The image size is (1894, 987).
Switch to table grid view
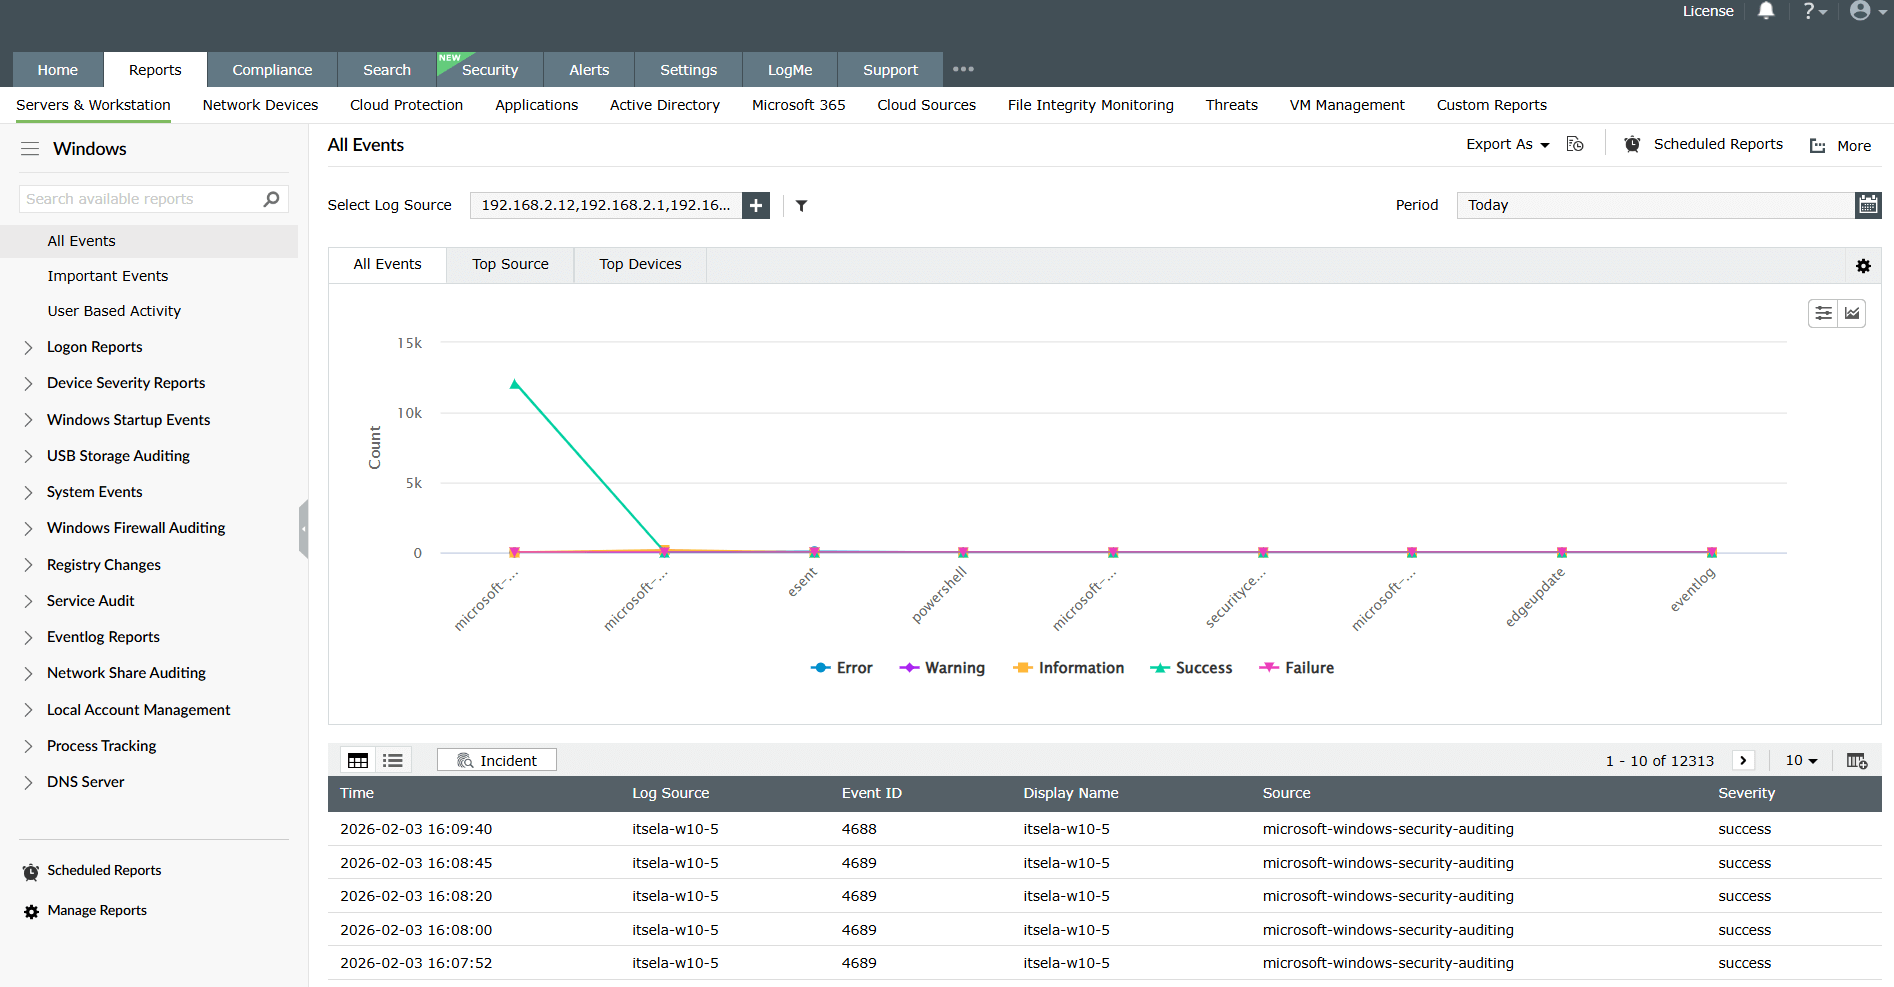(358, 761)
